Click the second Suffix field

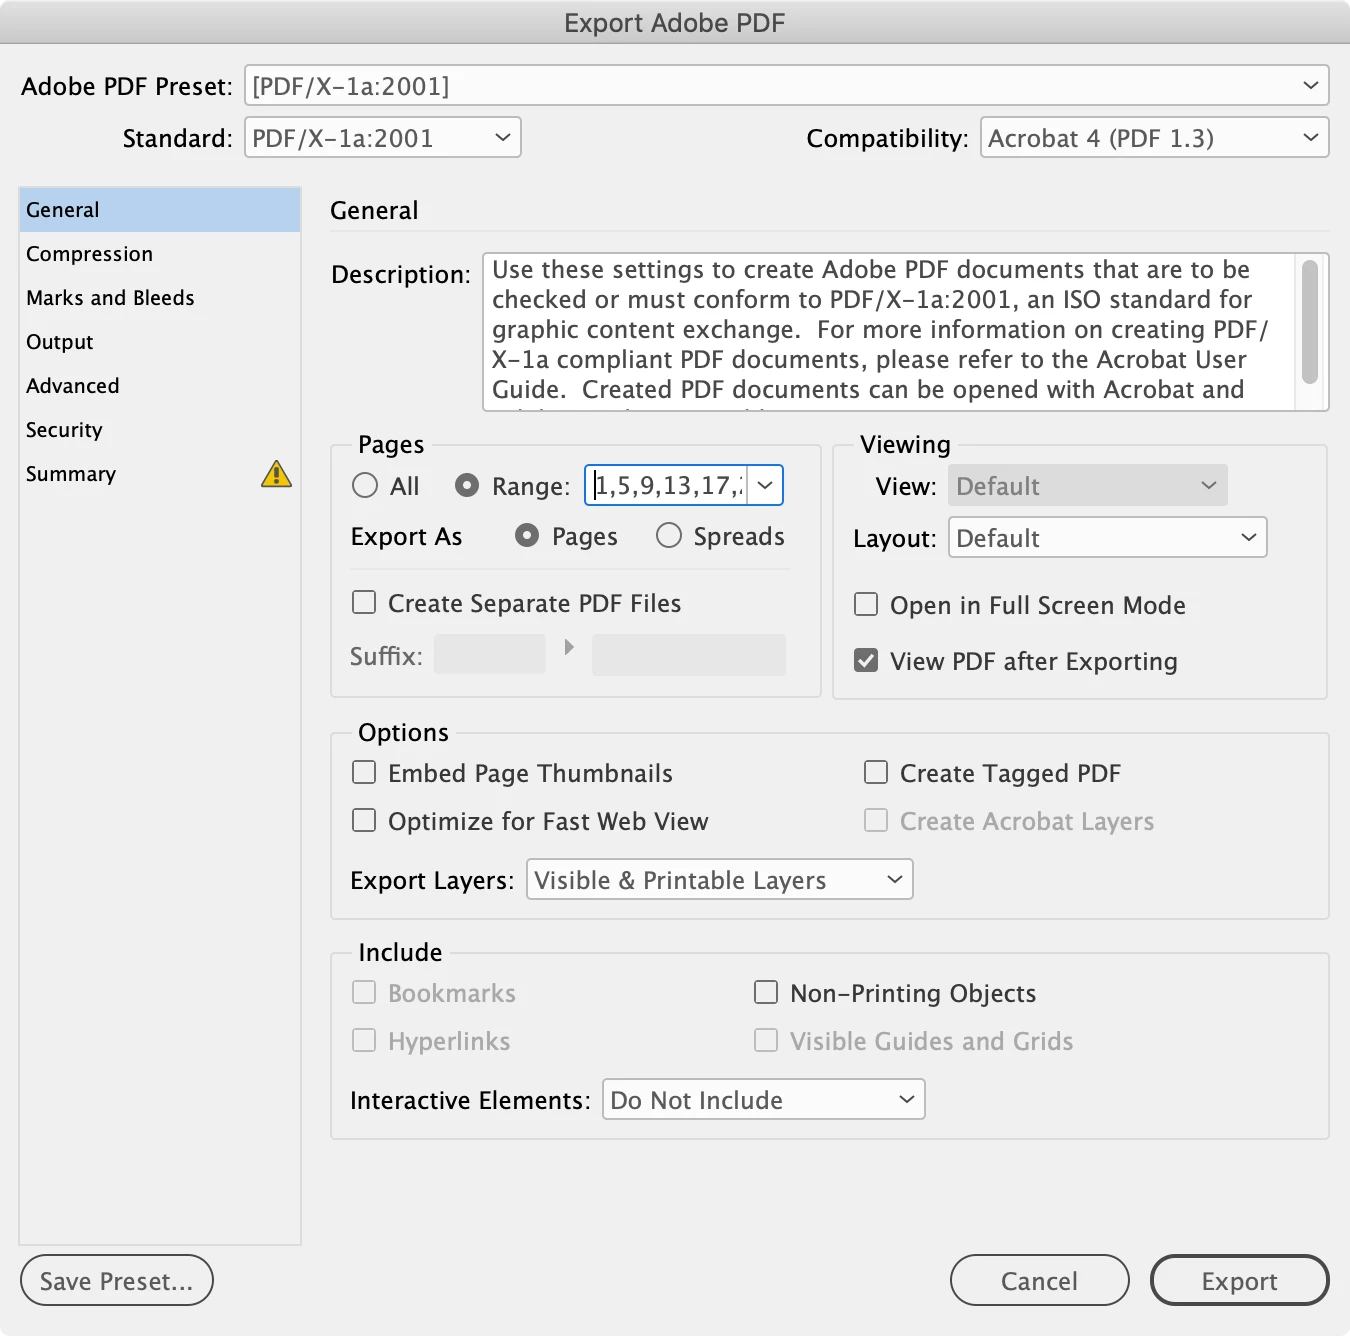pos(689,655)
